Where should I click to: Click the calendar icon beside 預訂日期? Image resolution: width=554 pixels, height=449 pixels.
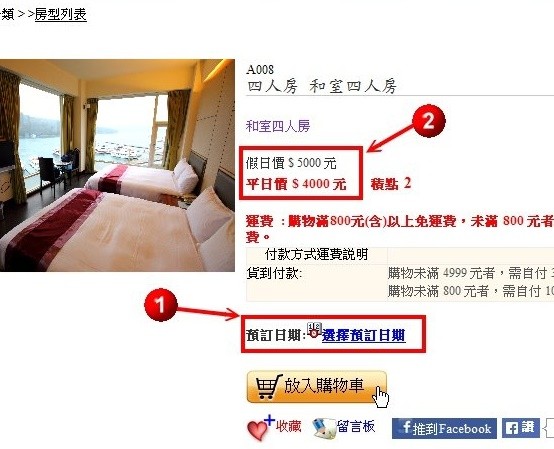click(x=314, y=330)
